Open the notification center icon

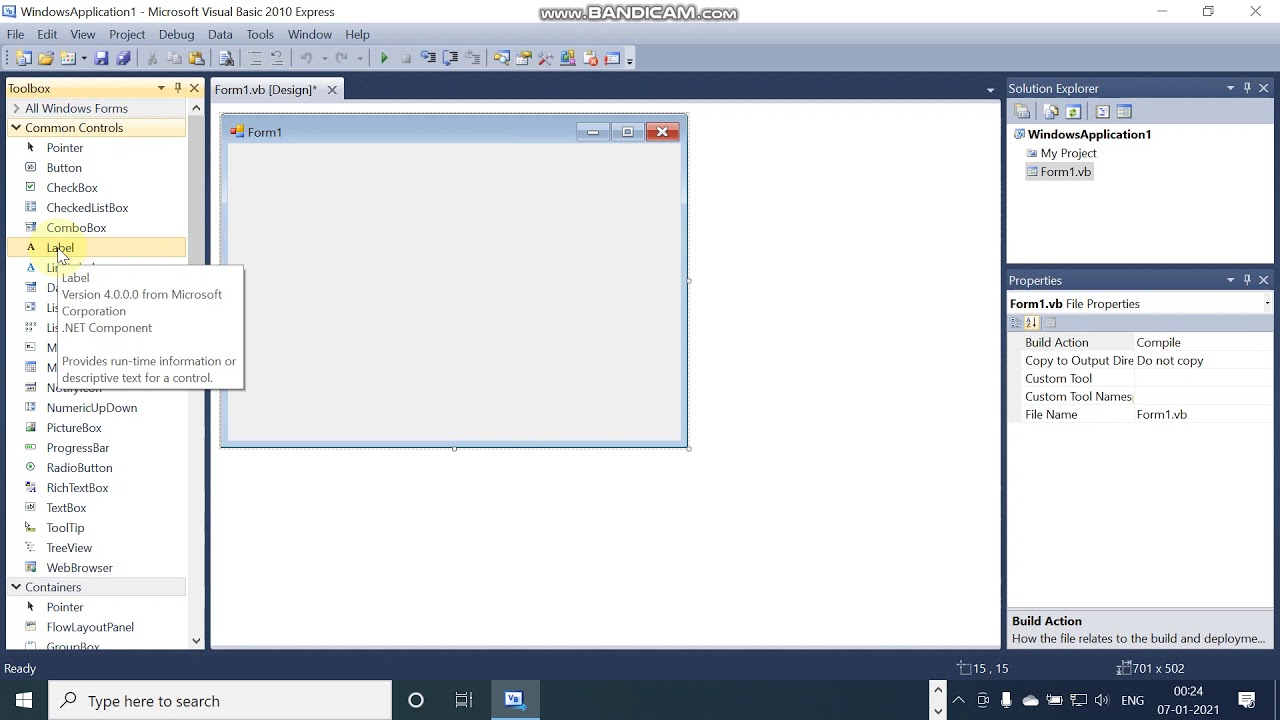tap(1247, 700)
